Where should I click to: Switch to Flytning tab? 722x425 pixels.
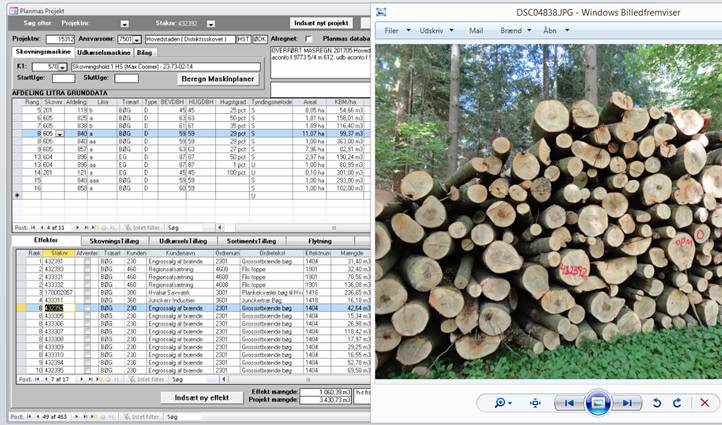320,241
